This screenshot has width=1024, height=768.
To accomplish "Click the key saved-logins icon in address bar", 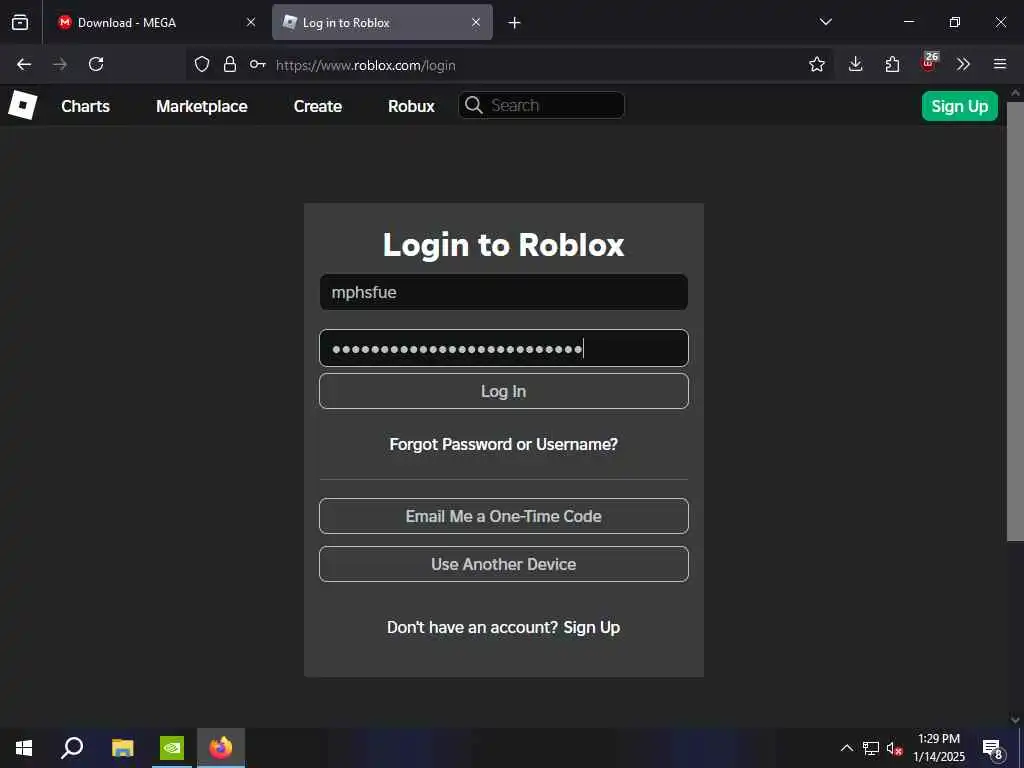I will [x=257, y=64].
